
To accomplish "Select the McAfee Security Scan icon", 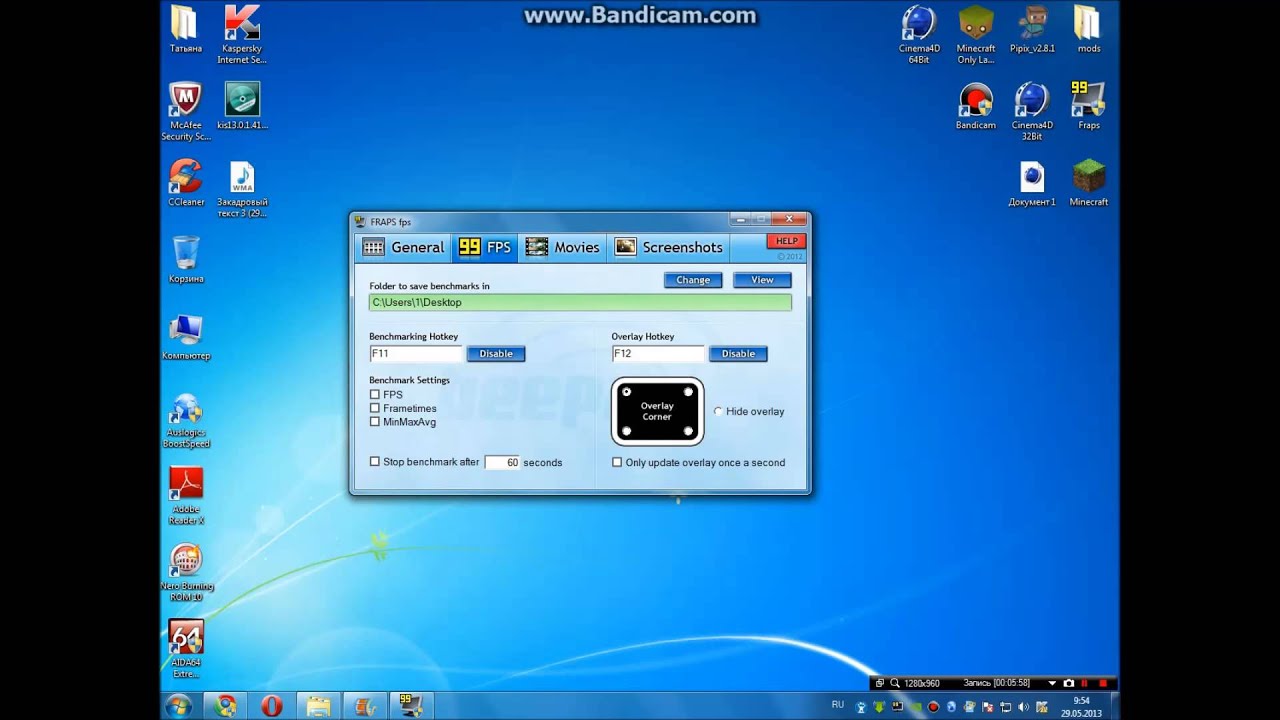I will [x=185, y=111].
